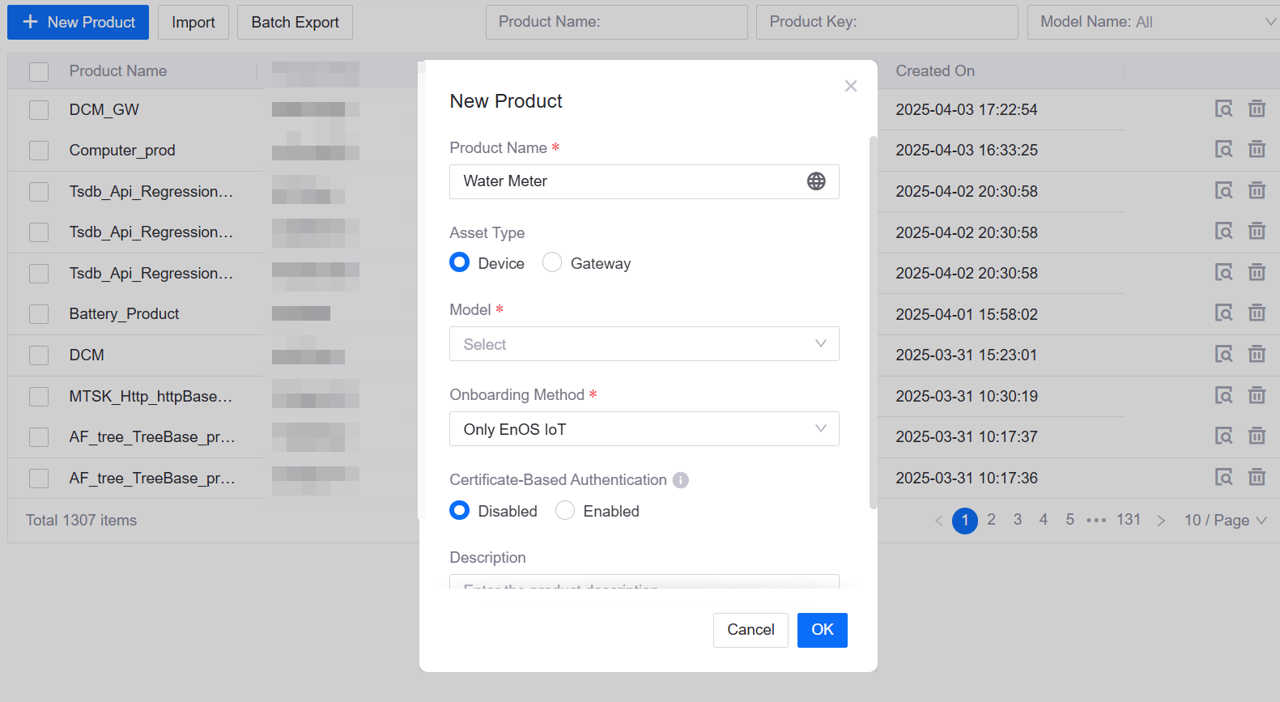Click the globe icon in Product Name field
The image size is (1280, 702).
816,181
